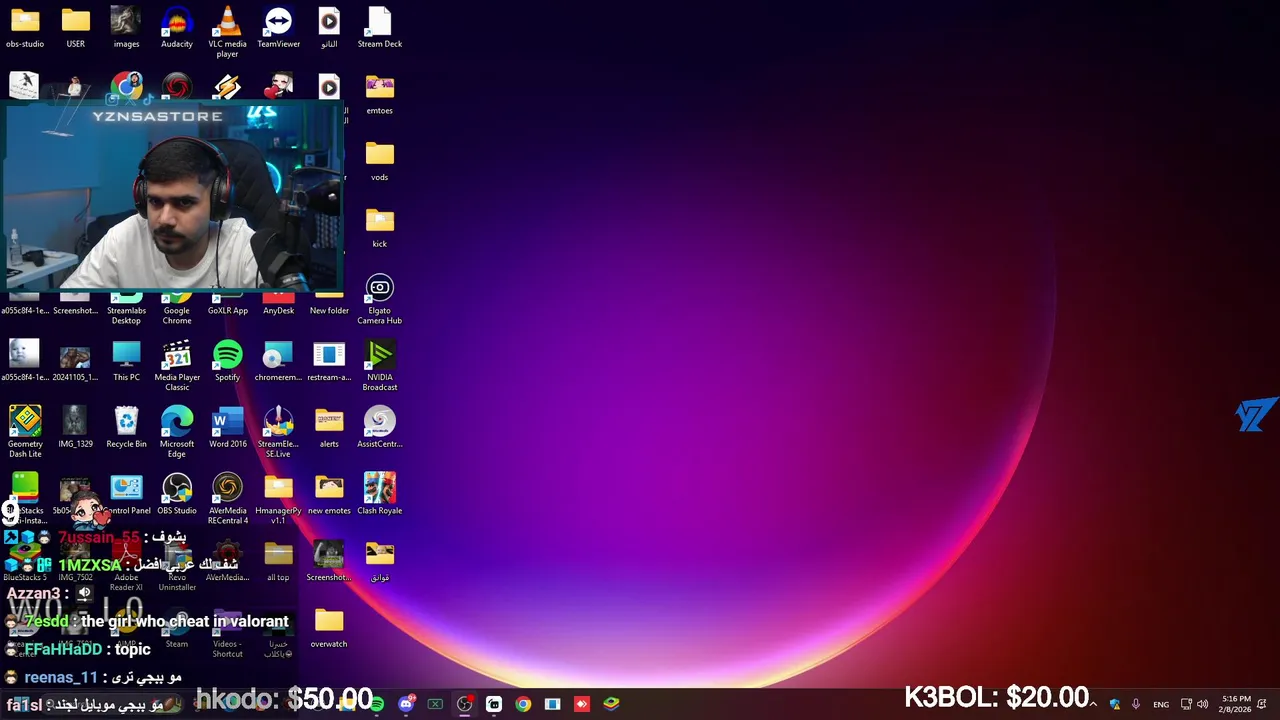Open Spotify in the taskbar

click(x=377, y=704)
